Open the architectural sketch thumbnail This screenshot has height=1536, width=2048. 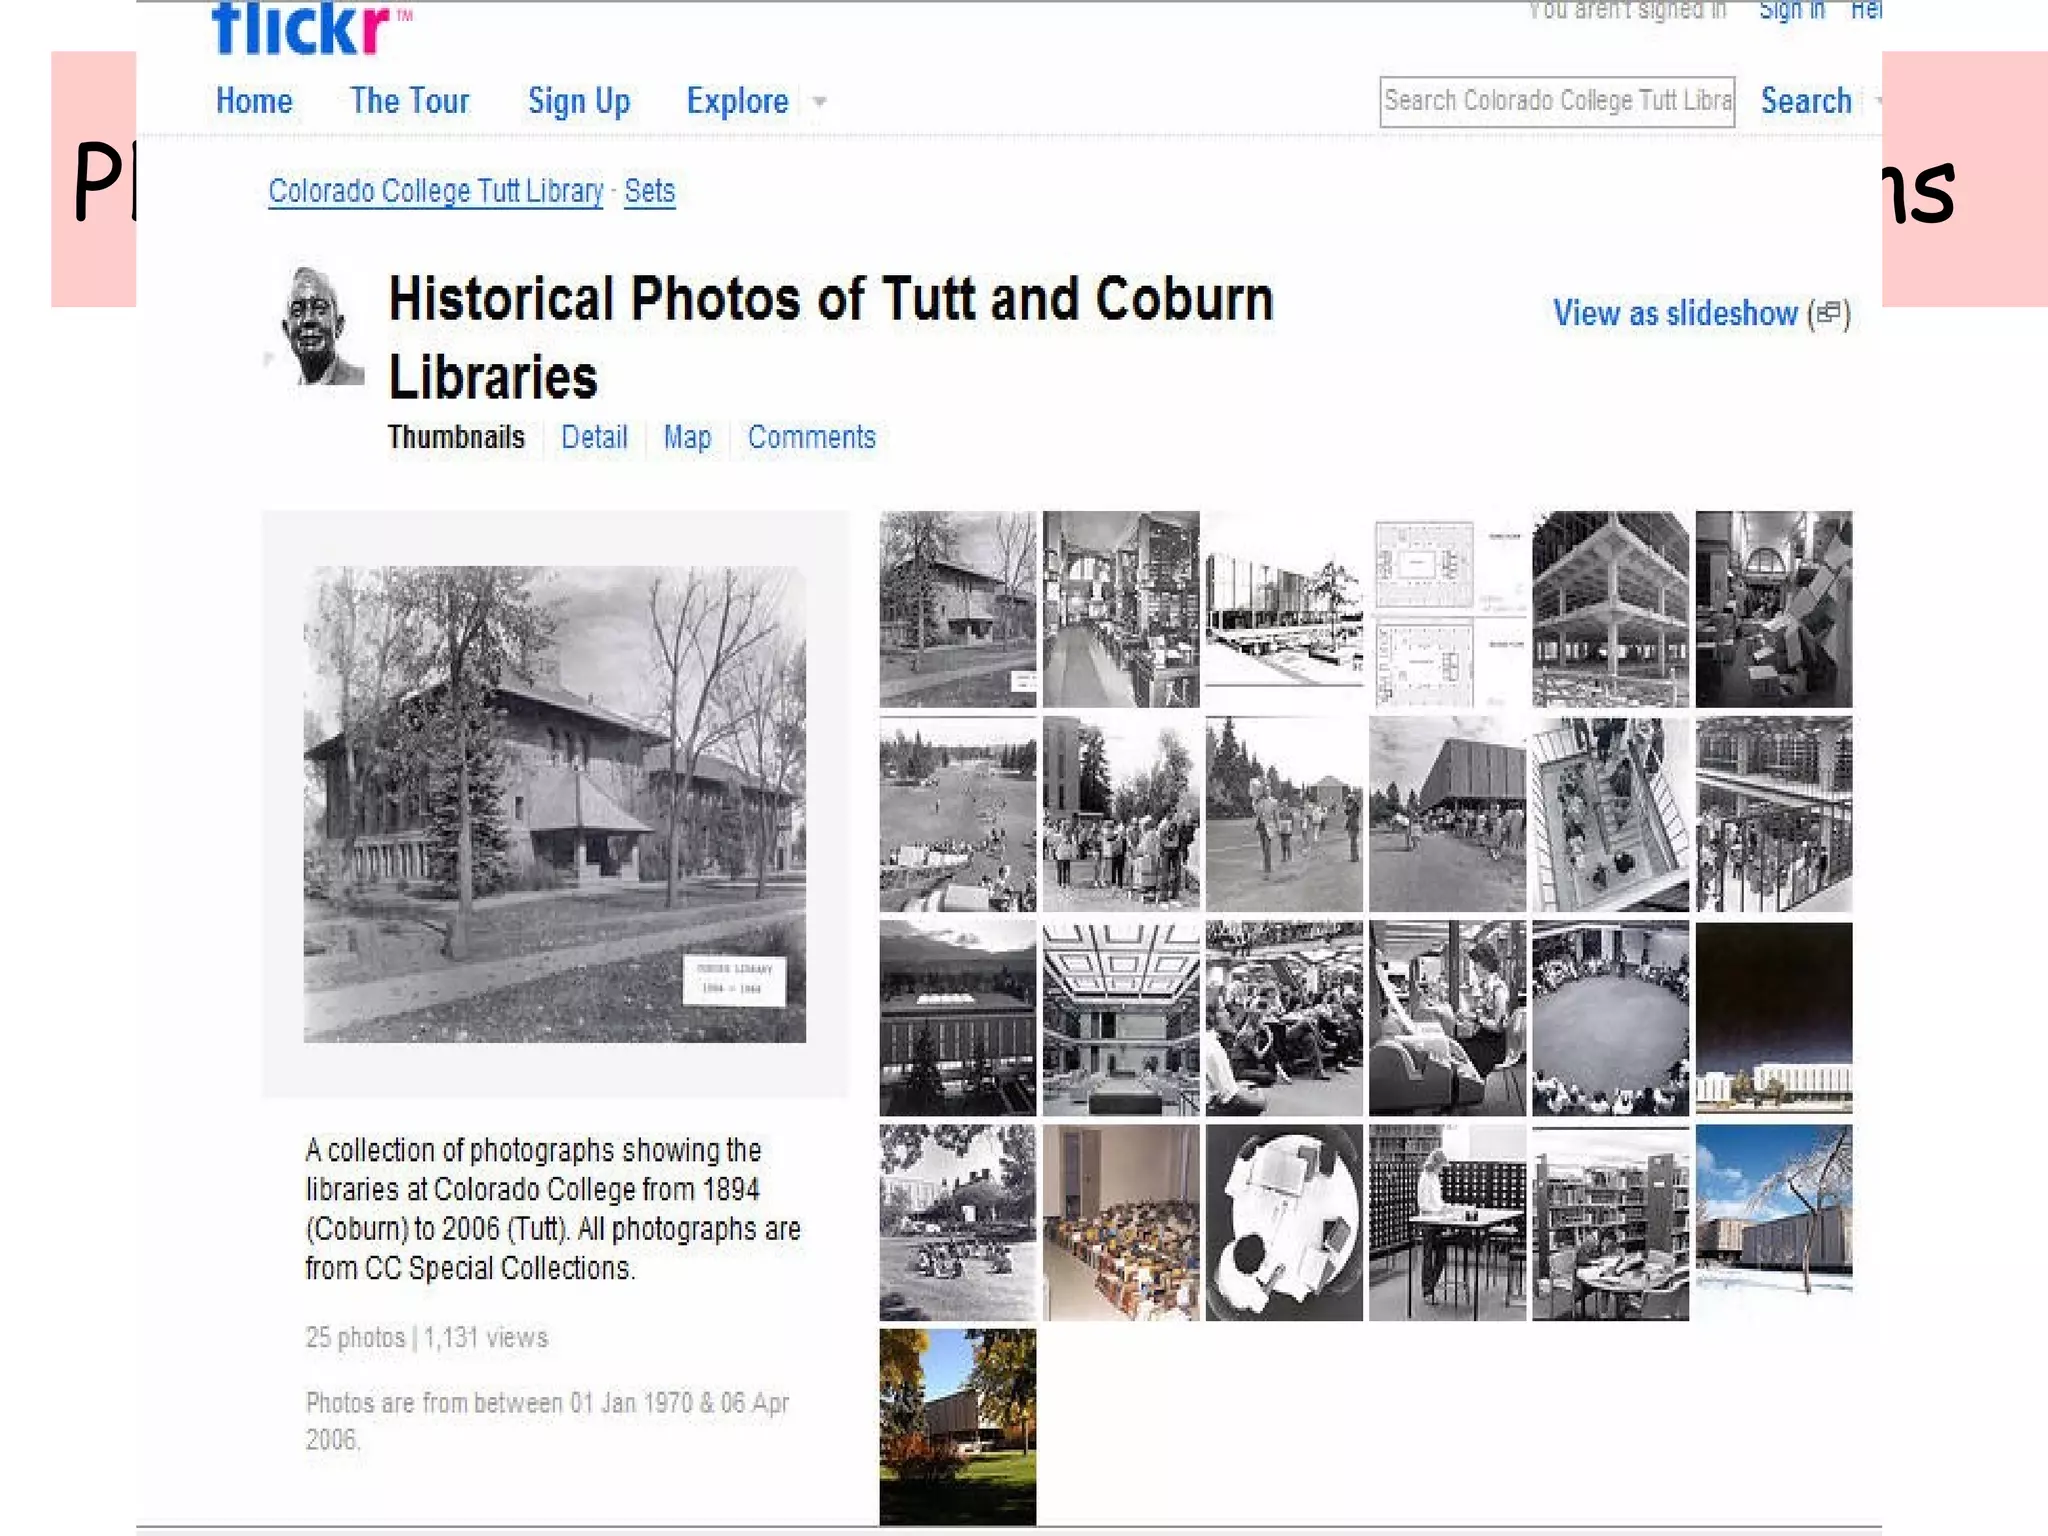(x=1284, y=609)
